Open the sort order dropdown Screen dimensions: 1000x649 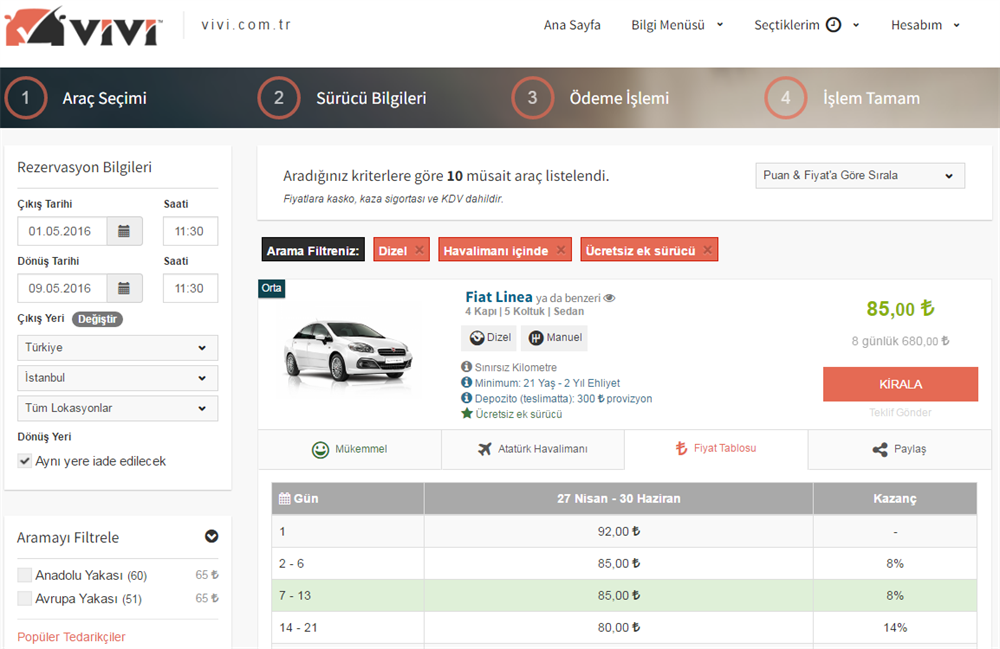(x=859, y=176)
